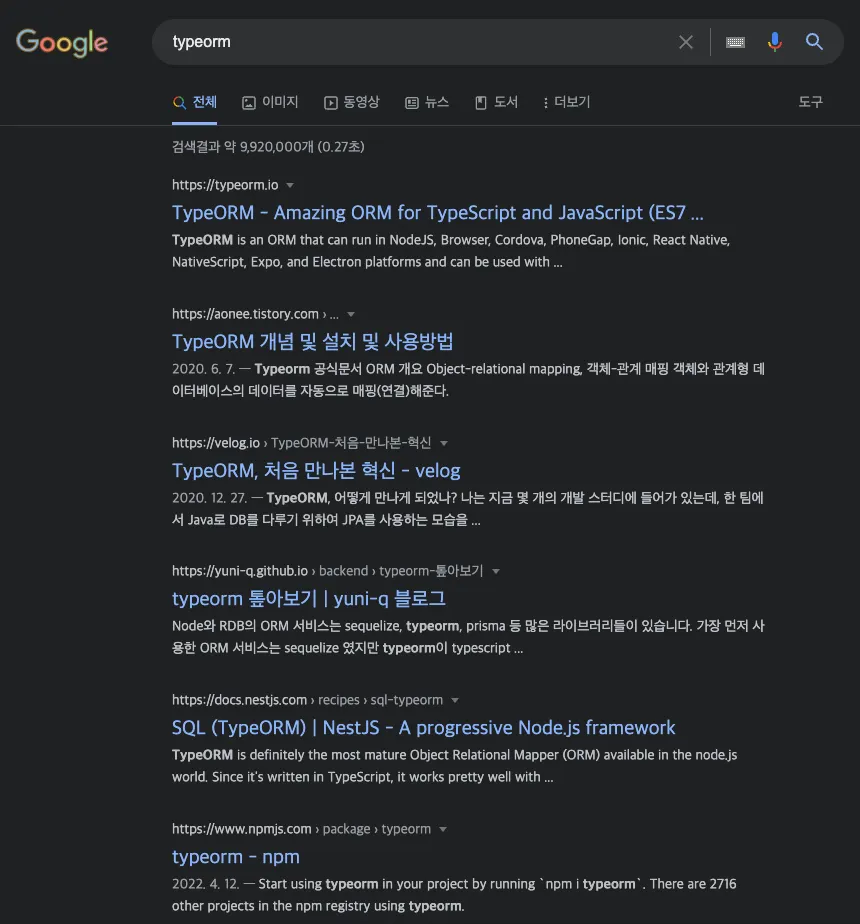Open the 더보기 menu

566,103
